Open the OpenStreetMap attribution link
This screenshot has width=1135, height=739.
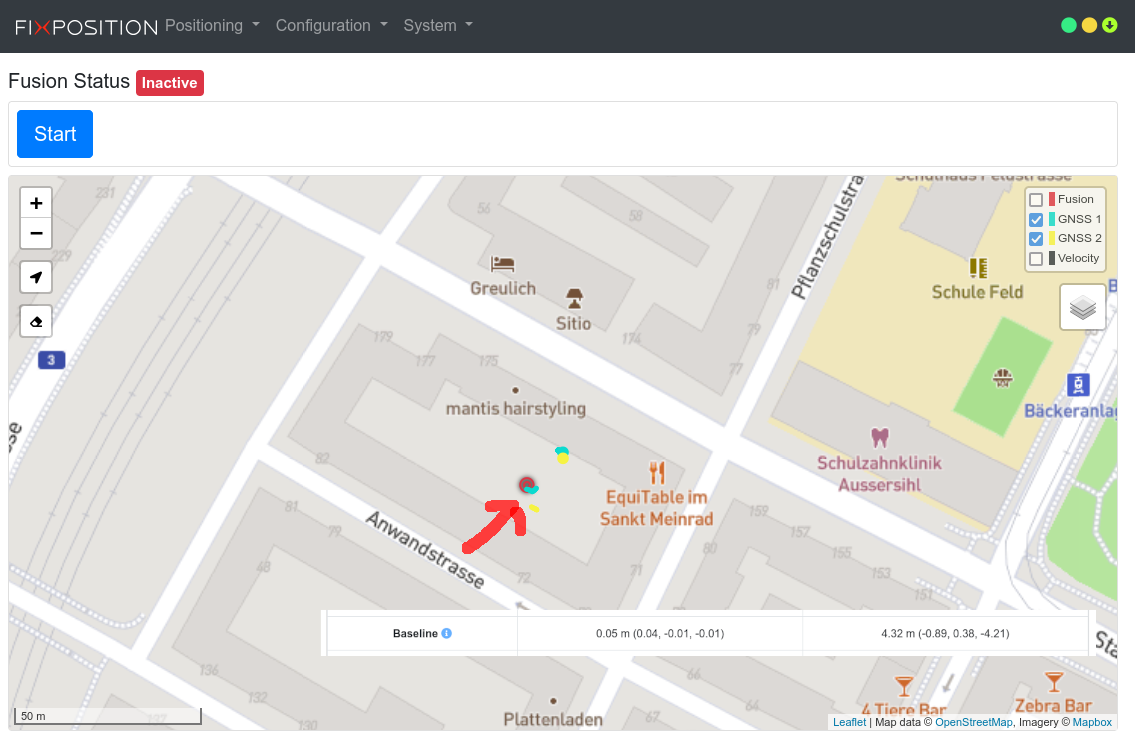click(973, 722)
